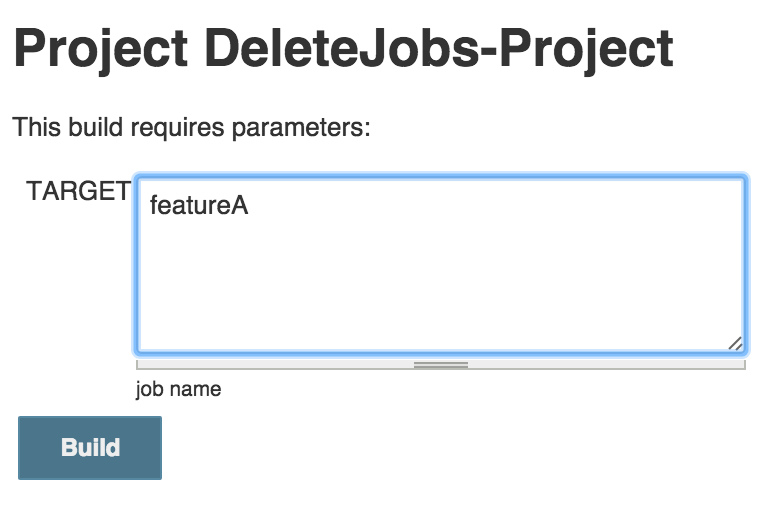This screenshot has height=506, width=766.
Task: Click the word "name" under the textarea
Action: coord(195,390)
